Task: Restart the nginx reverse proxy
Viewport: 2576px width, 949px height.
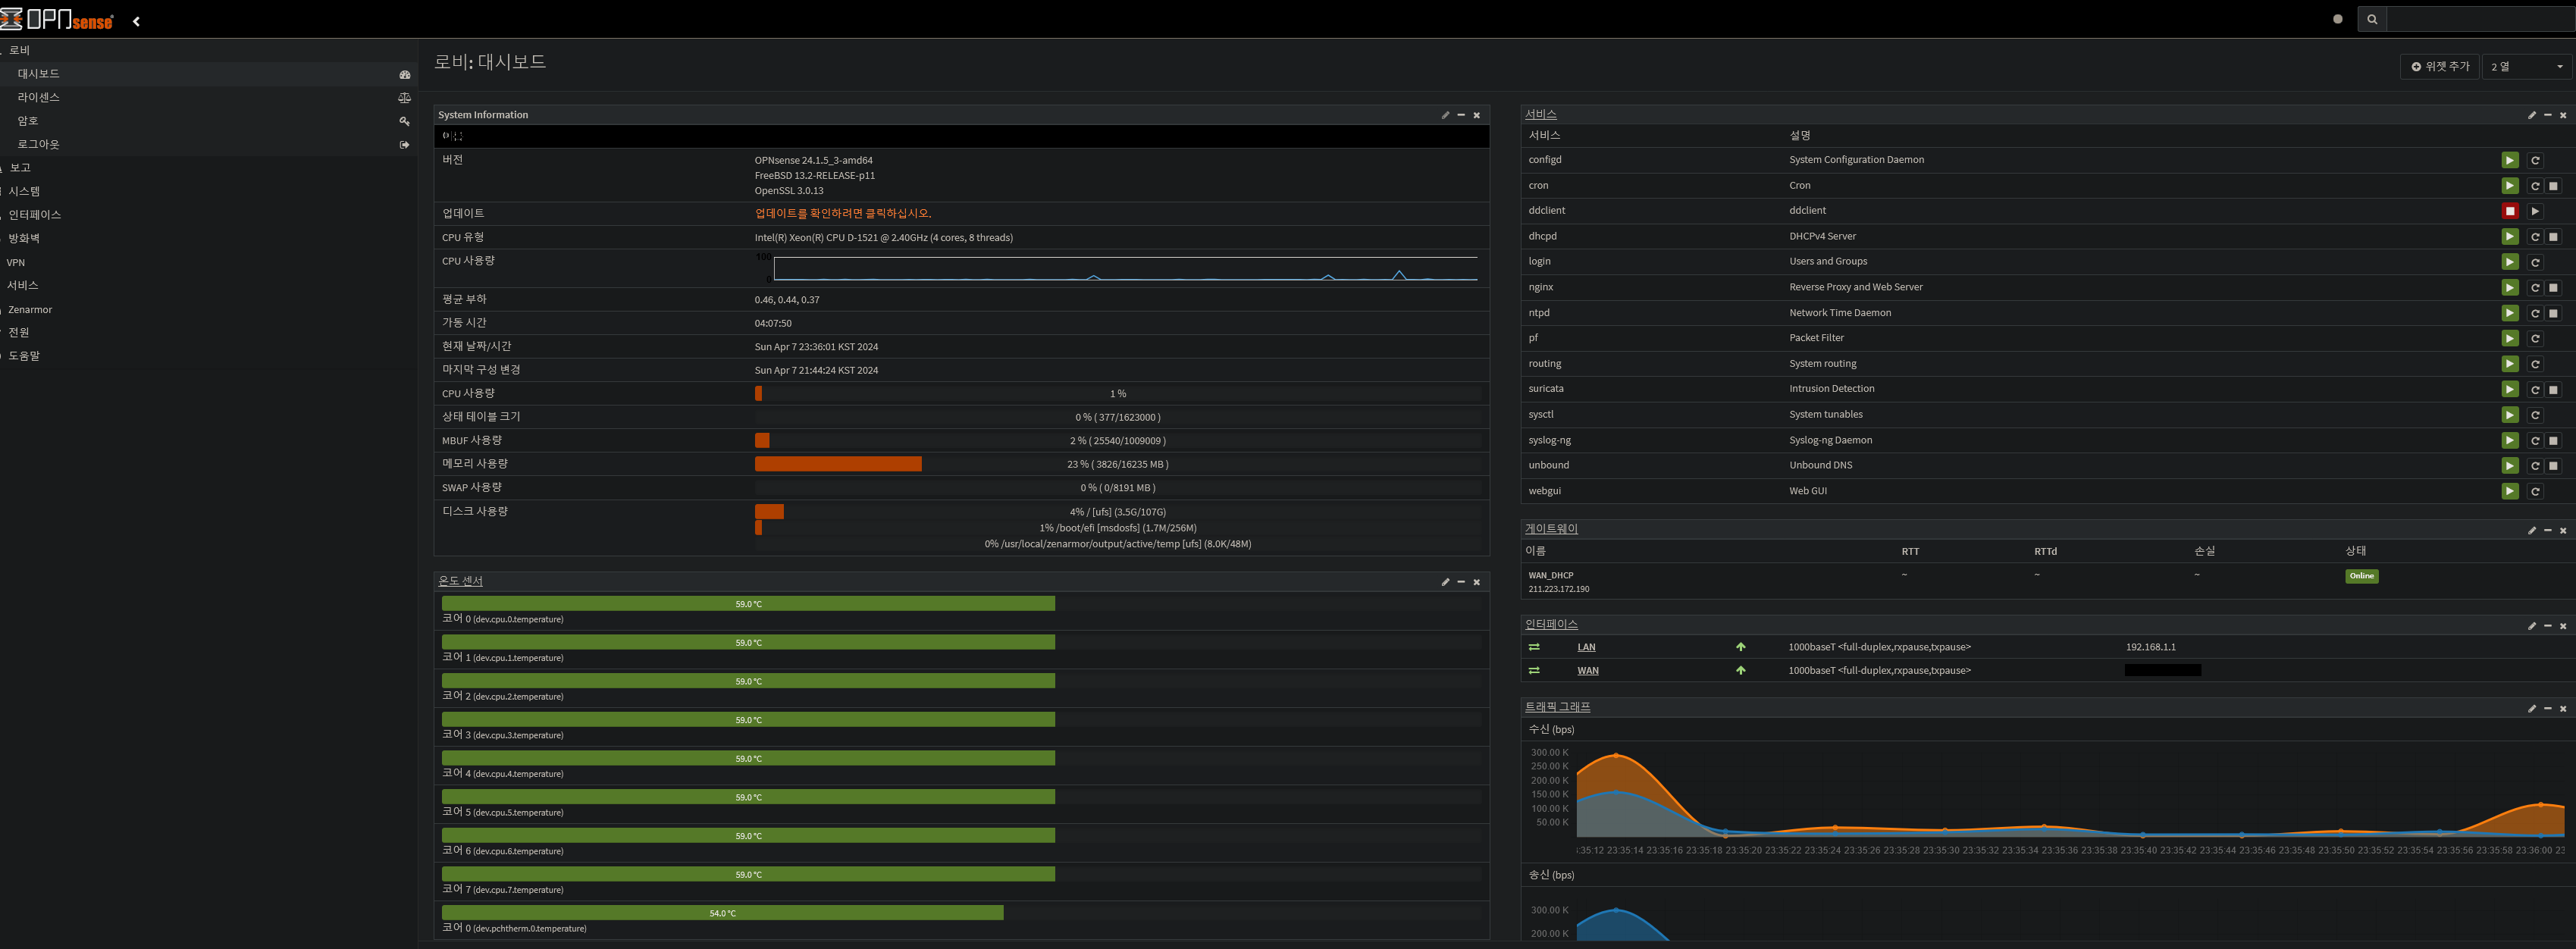Action: pyautogui.click(x=2535, y=288)
